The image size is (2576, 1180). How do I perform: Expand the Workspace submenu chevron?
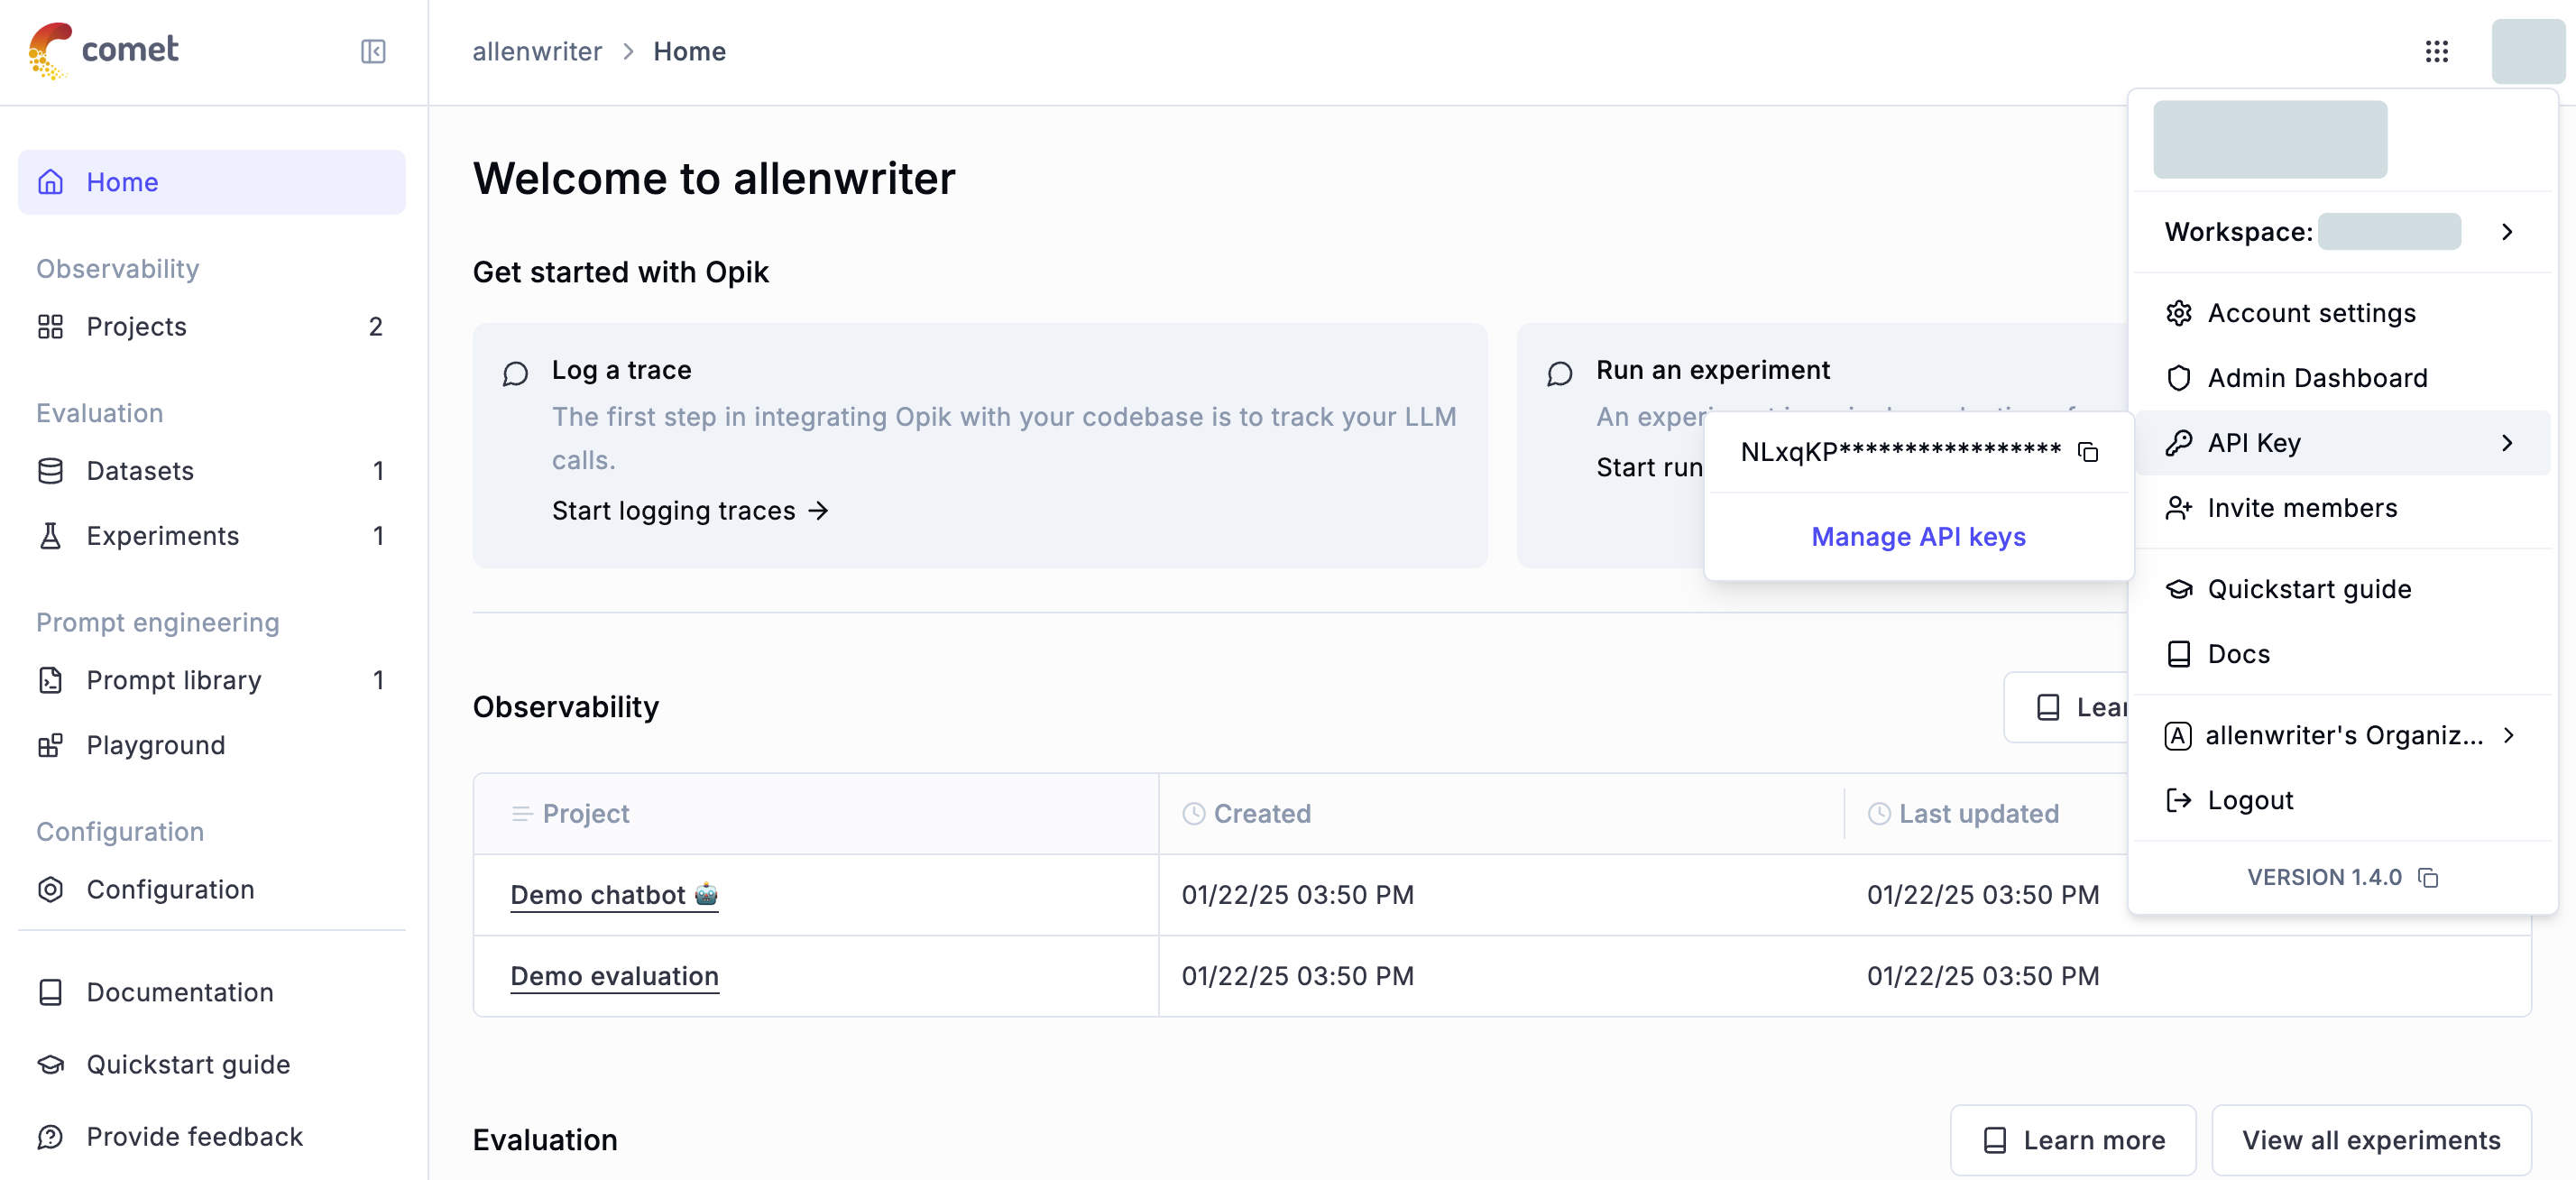tap(2506, 232)
